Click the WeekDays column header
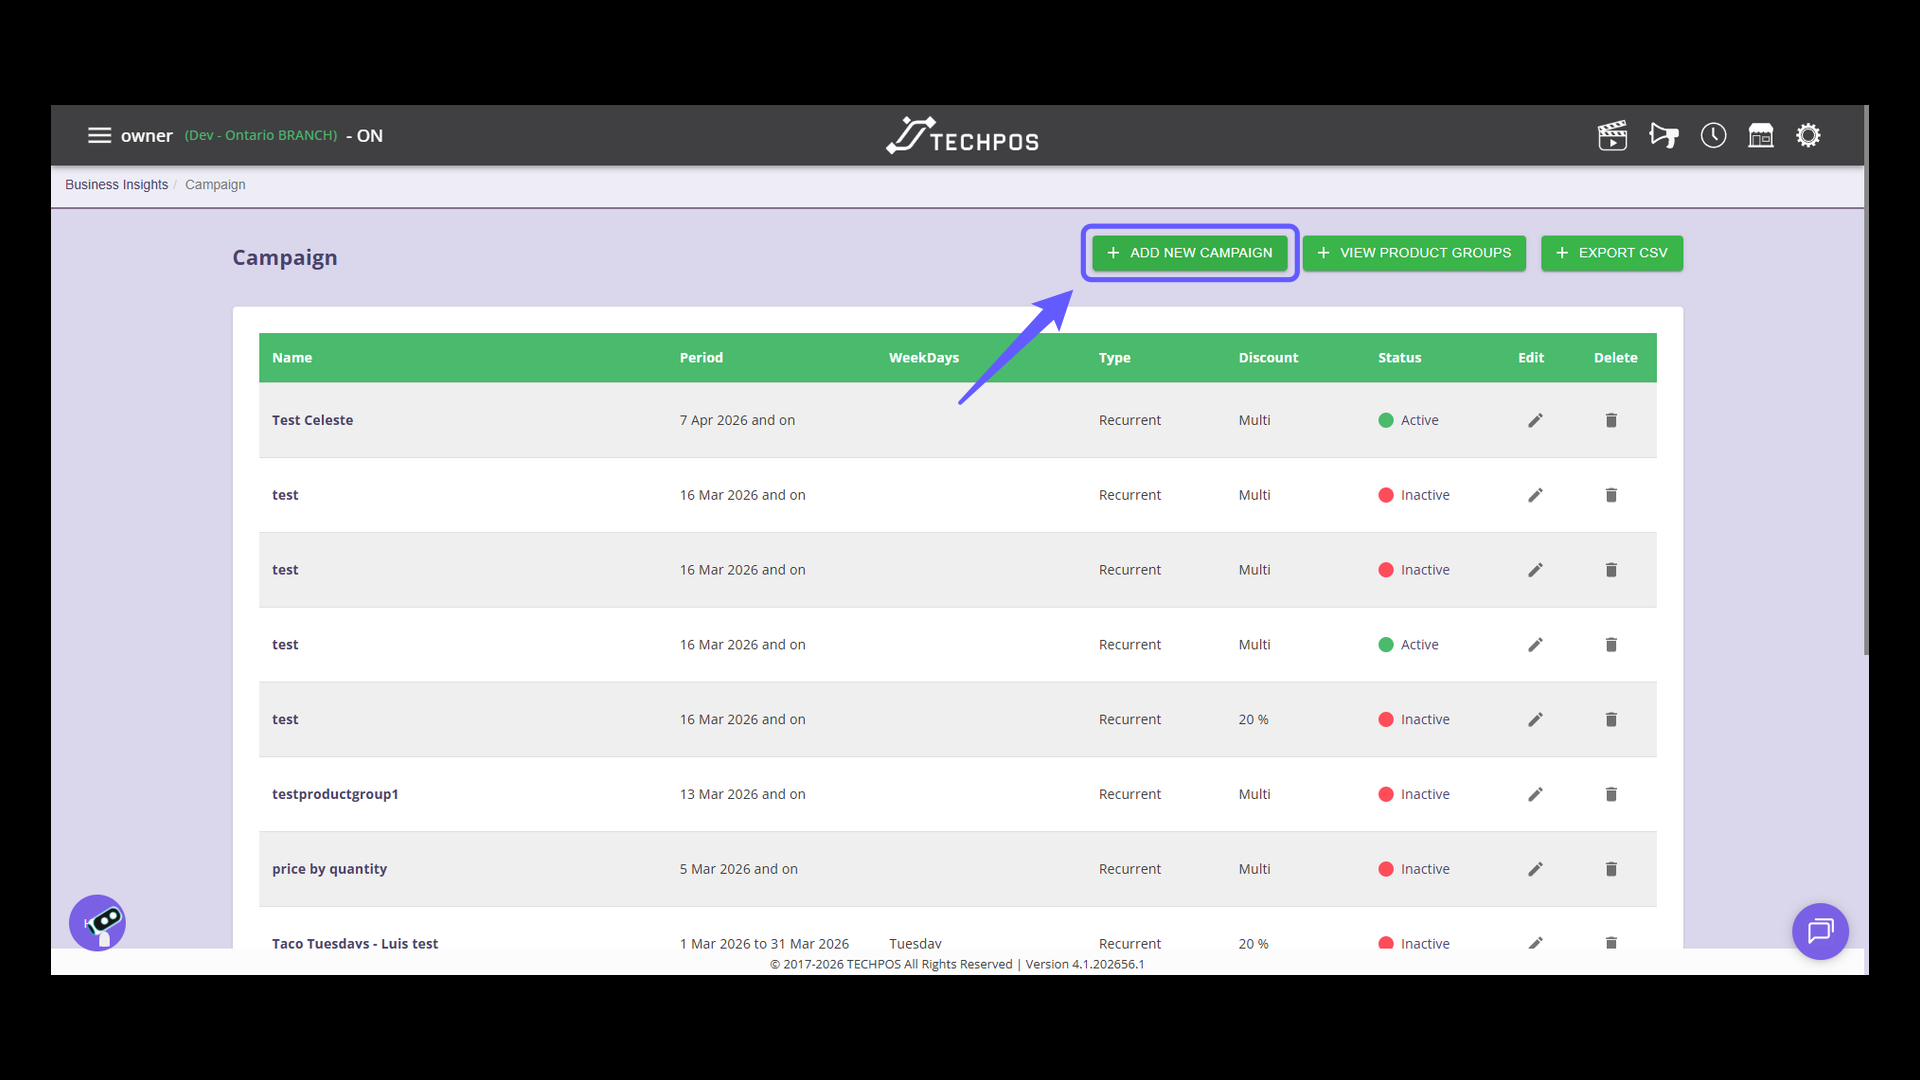 tap(924, 358)
